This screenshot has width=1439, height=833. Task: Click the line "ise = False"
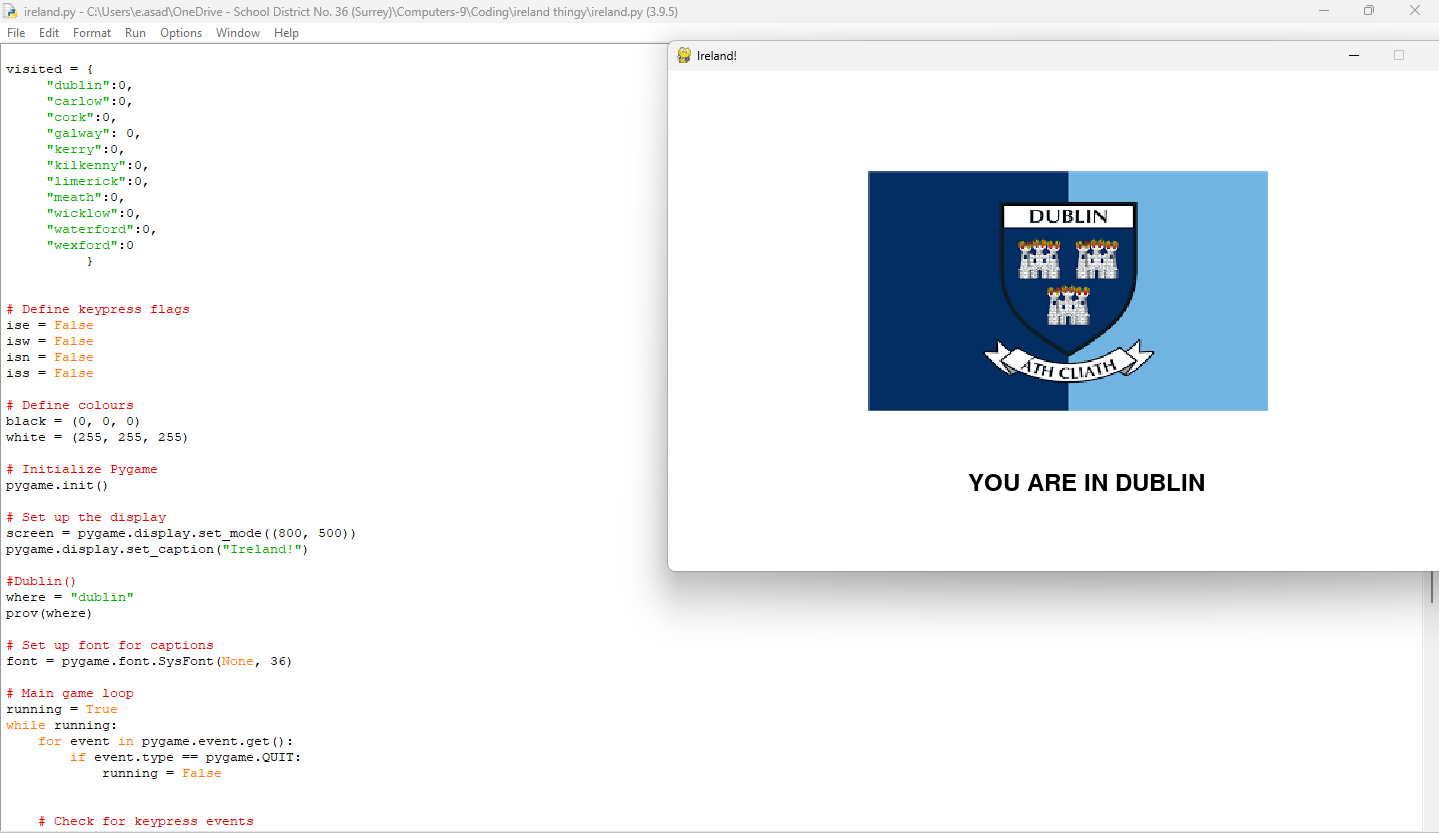pos(50,325)
